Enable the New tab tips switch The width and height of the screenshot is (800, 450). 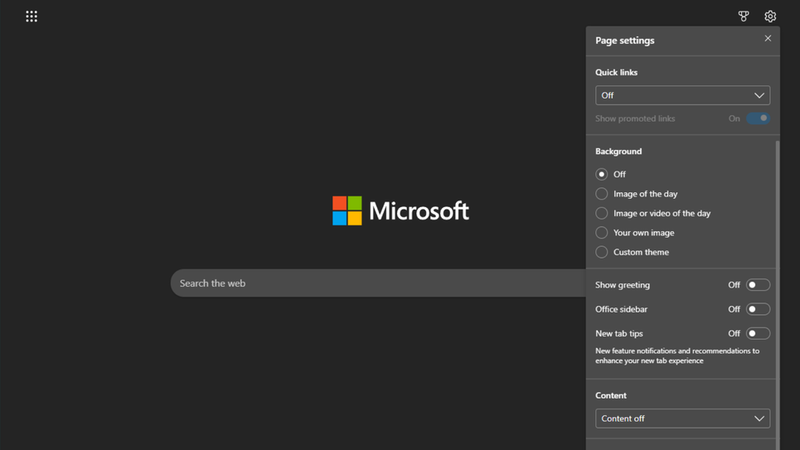[758, 334]
